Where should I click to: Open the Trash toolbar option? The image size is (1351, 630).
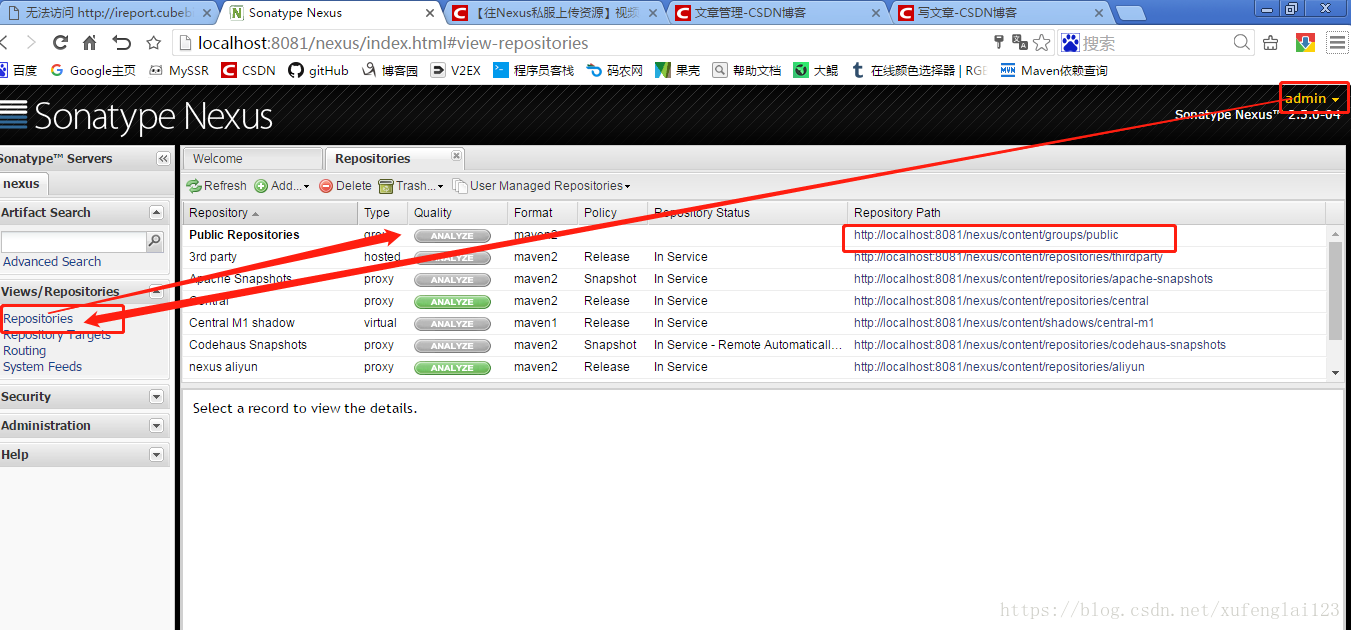[411, 186]
